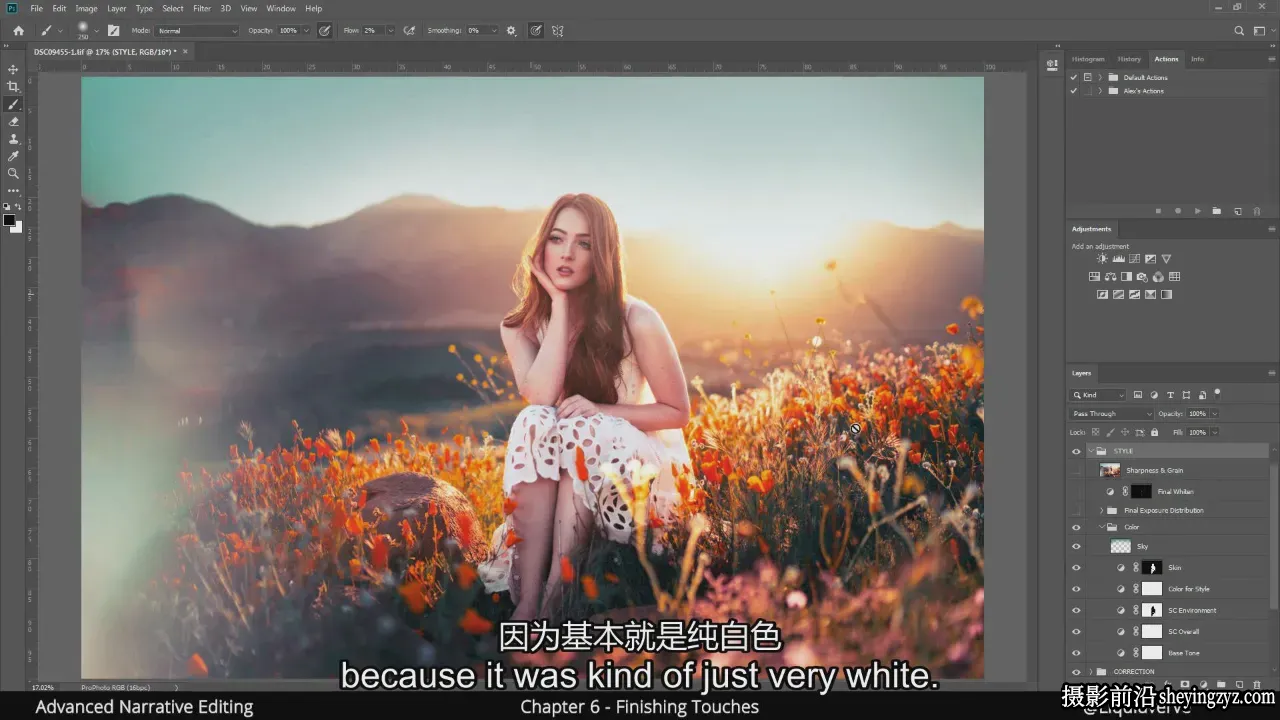Switch to the History tab

(1129, 59)
